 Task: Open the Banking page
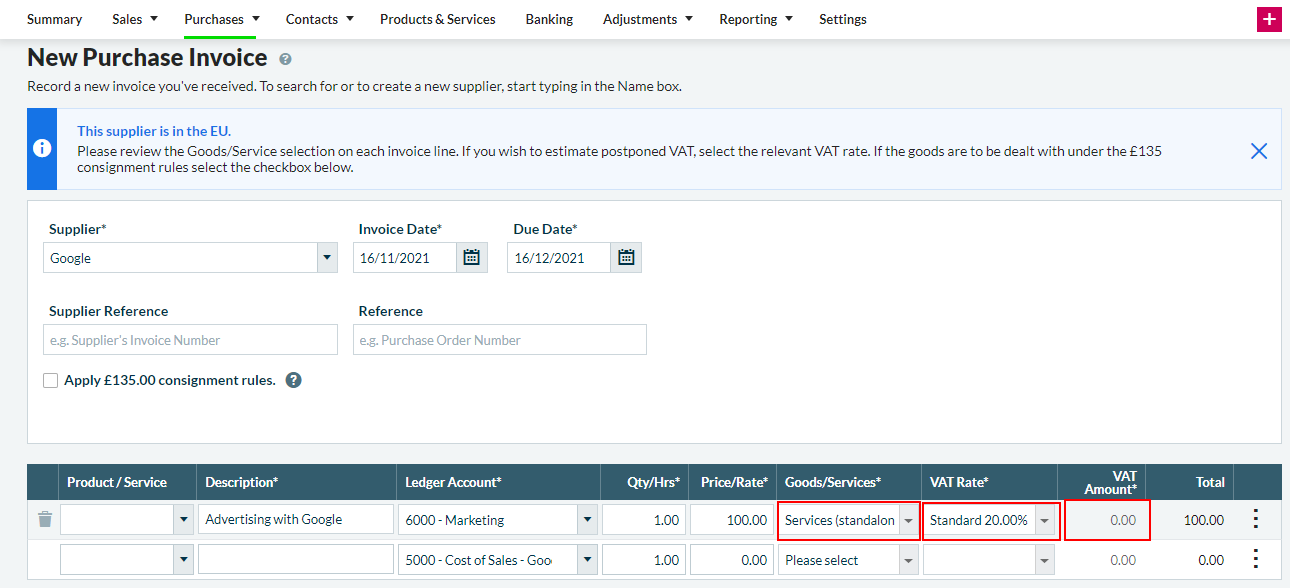click(x=549, y=19)
